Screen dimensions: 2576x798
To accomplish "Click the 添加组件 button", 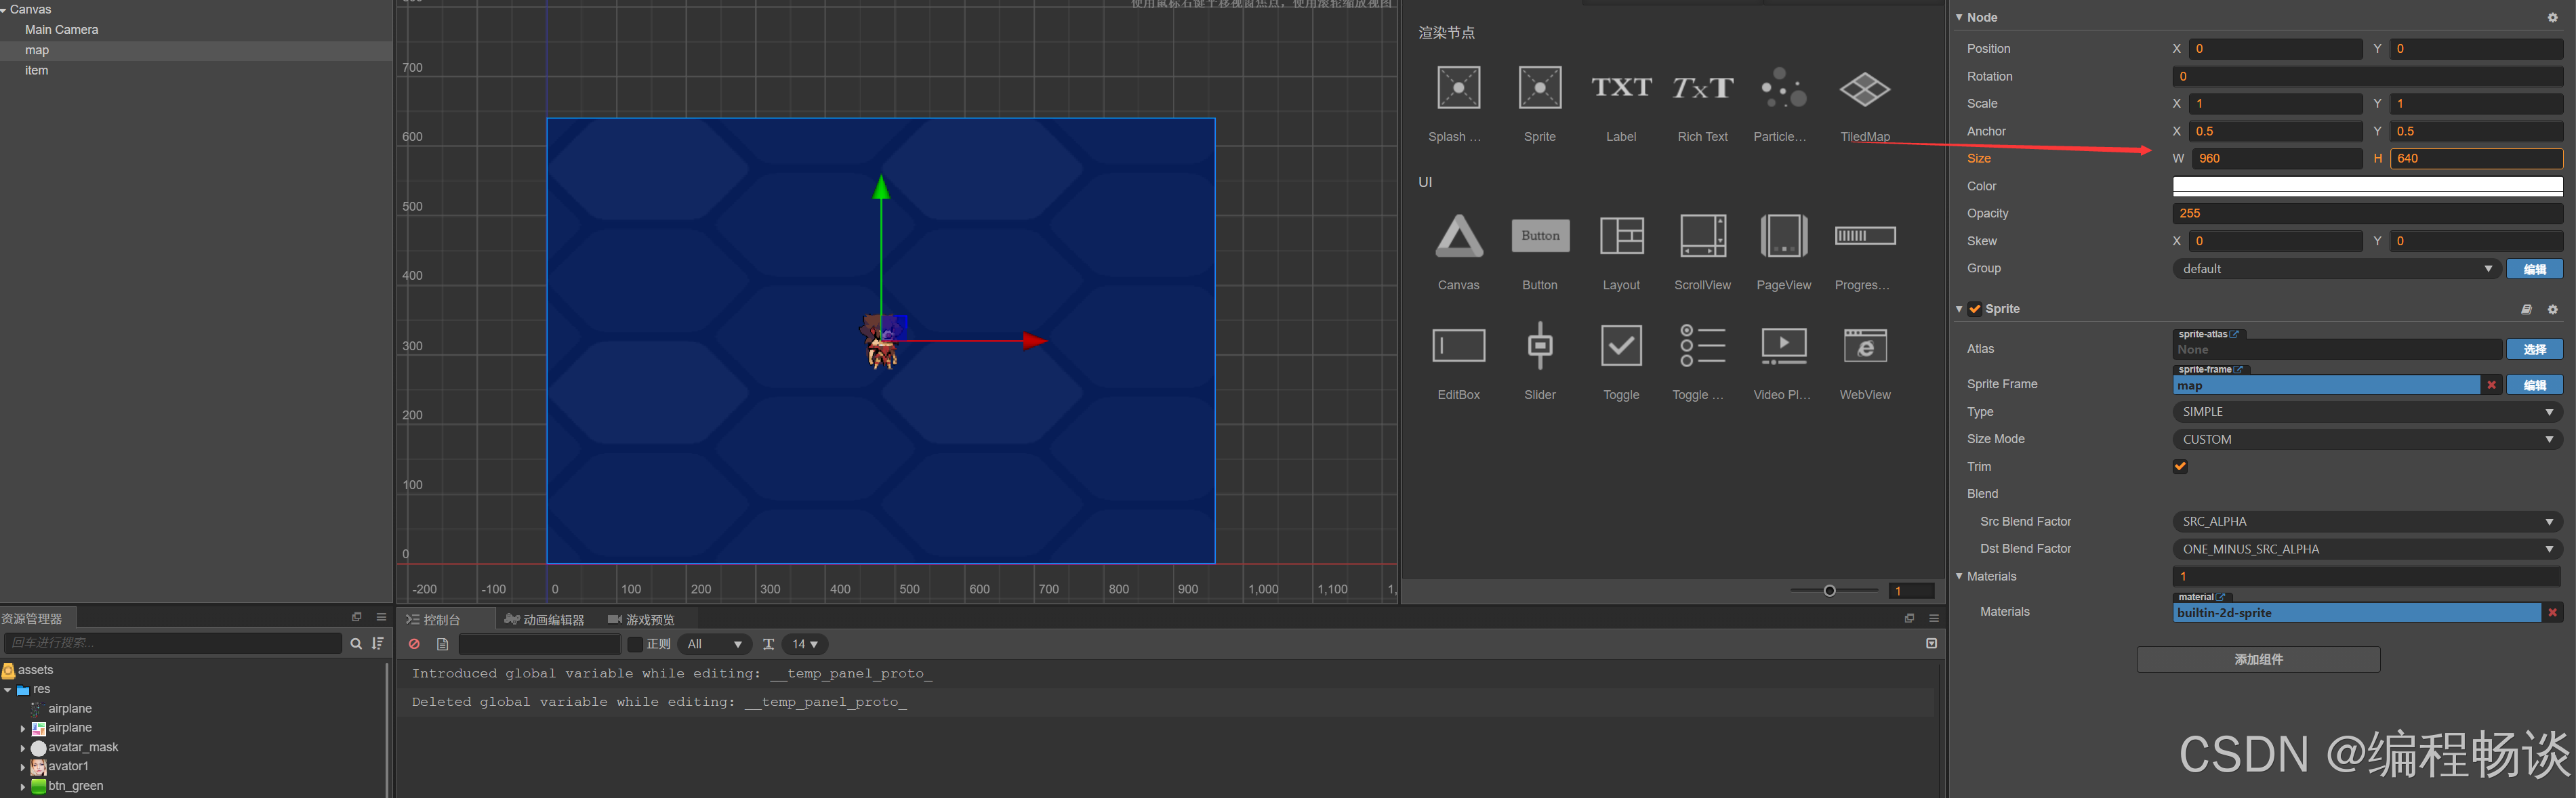I will click(2258, 659).
